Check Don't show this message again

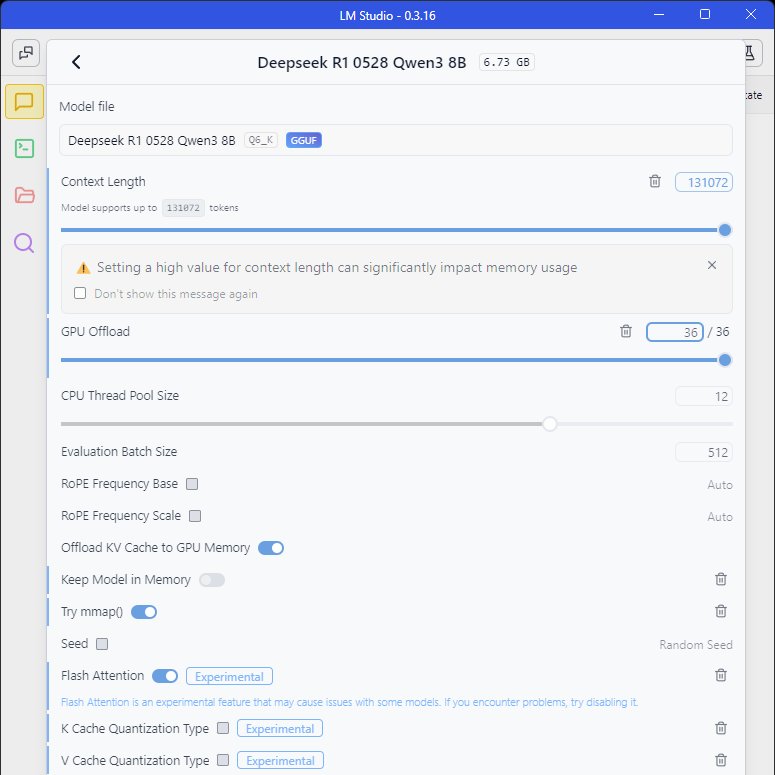coord(80,293)
